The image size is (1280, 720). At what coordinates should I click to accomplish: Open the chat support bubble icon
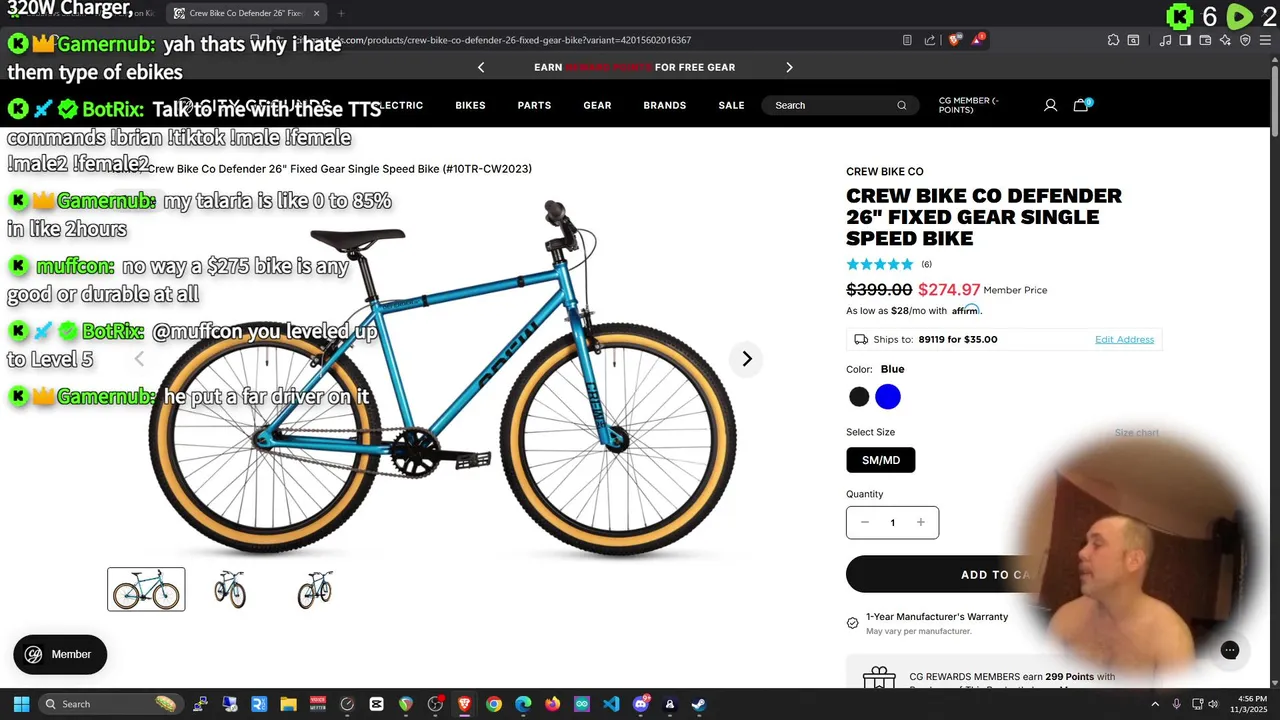coord(1230,651)
